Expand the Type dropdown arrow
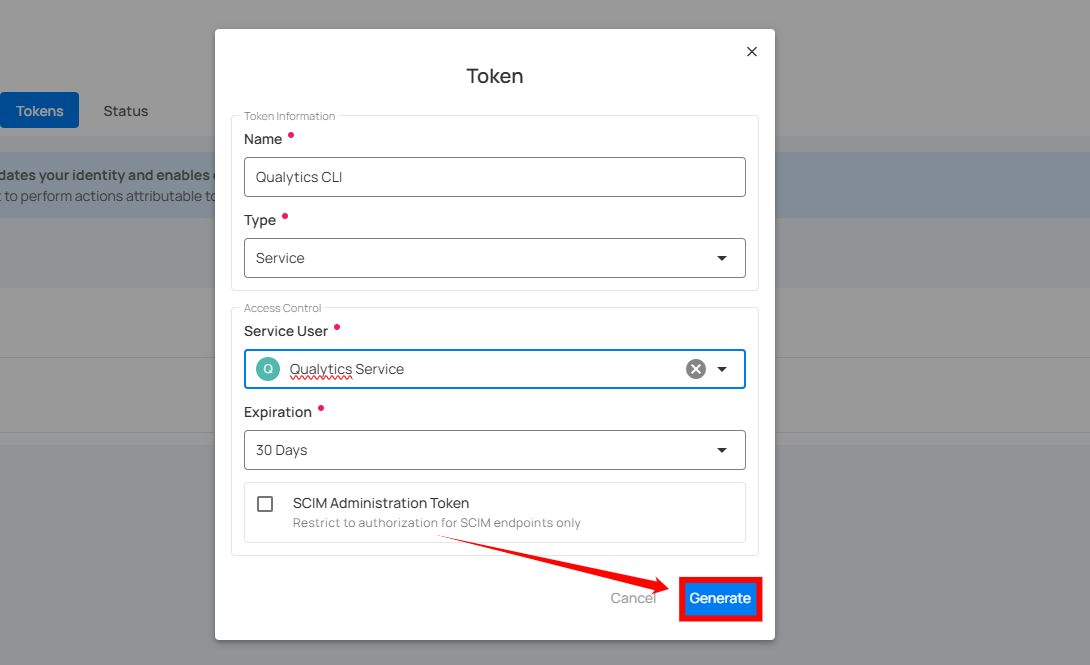Viewport: 1090px width, 665px height. 722,258
